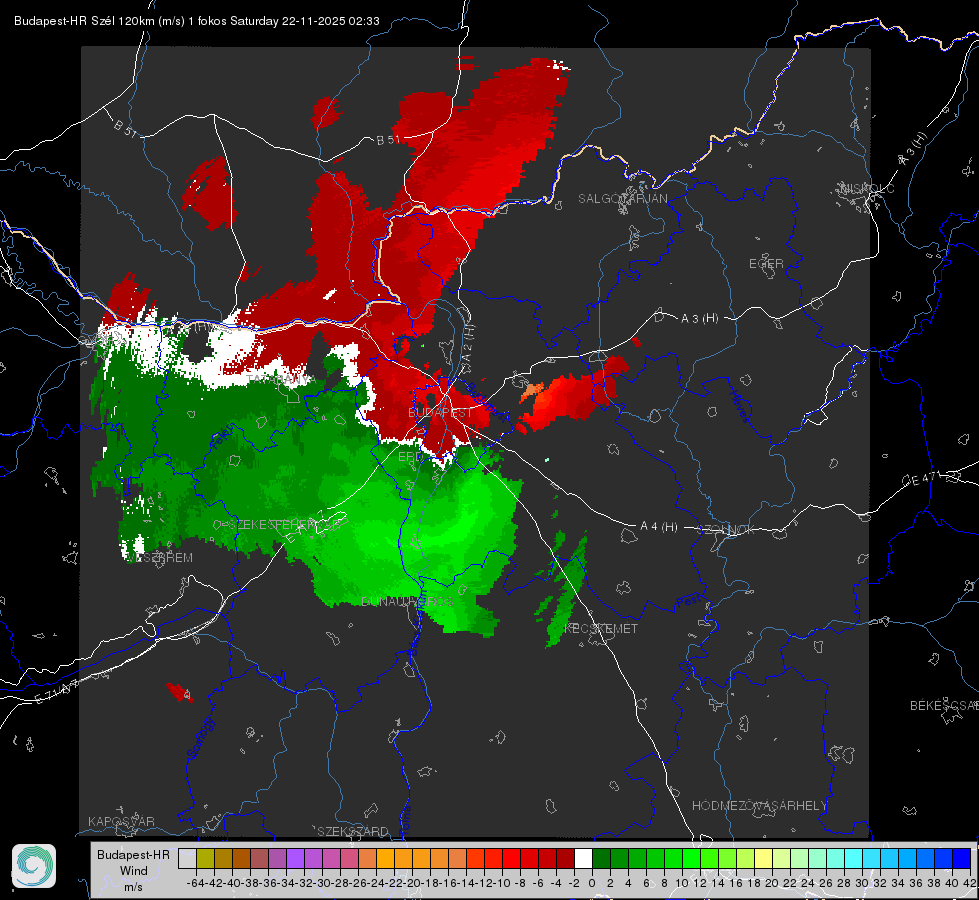Click the blue Somogy county label
The width and height of the screenshot is (979, 900).
[x=201, y=738]
